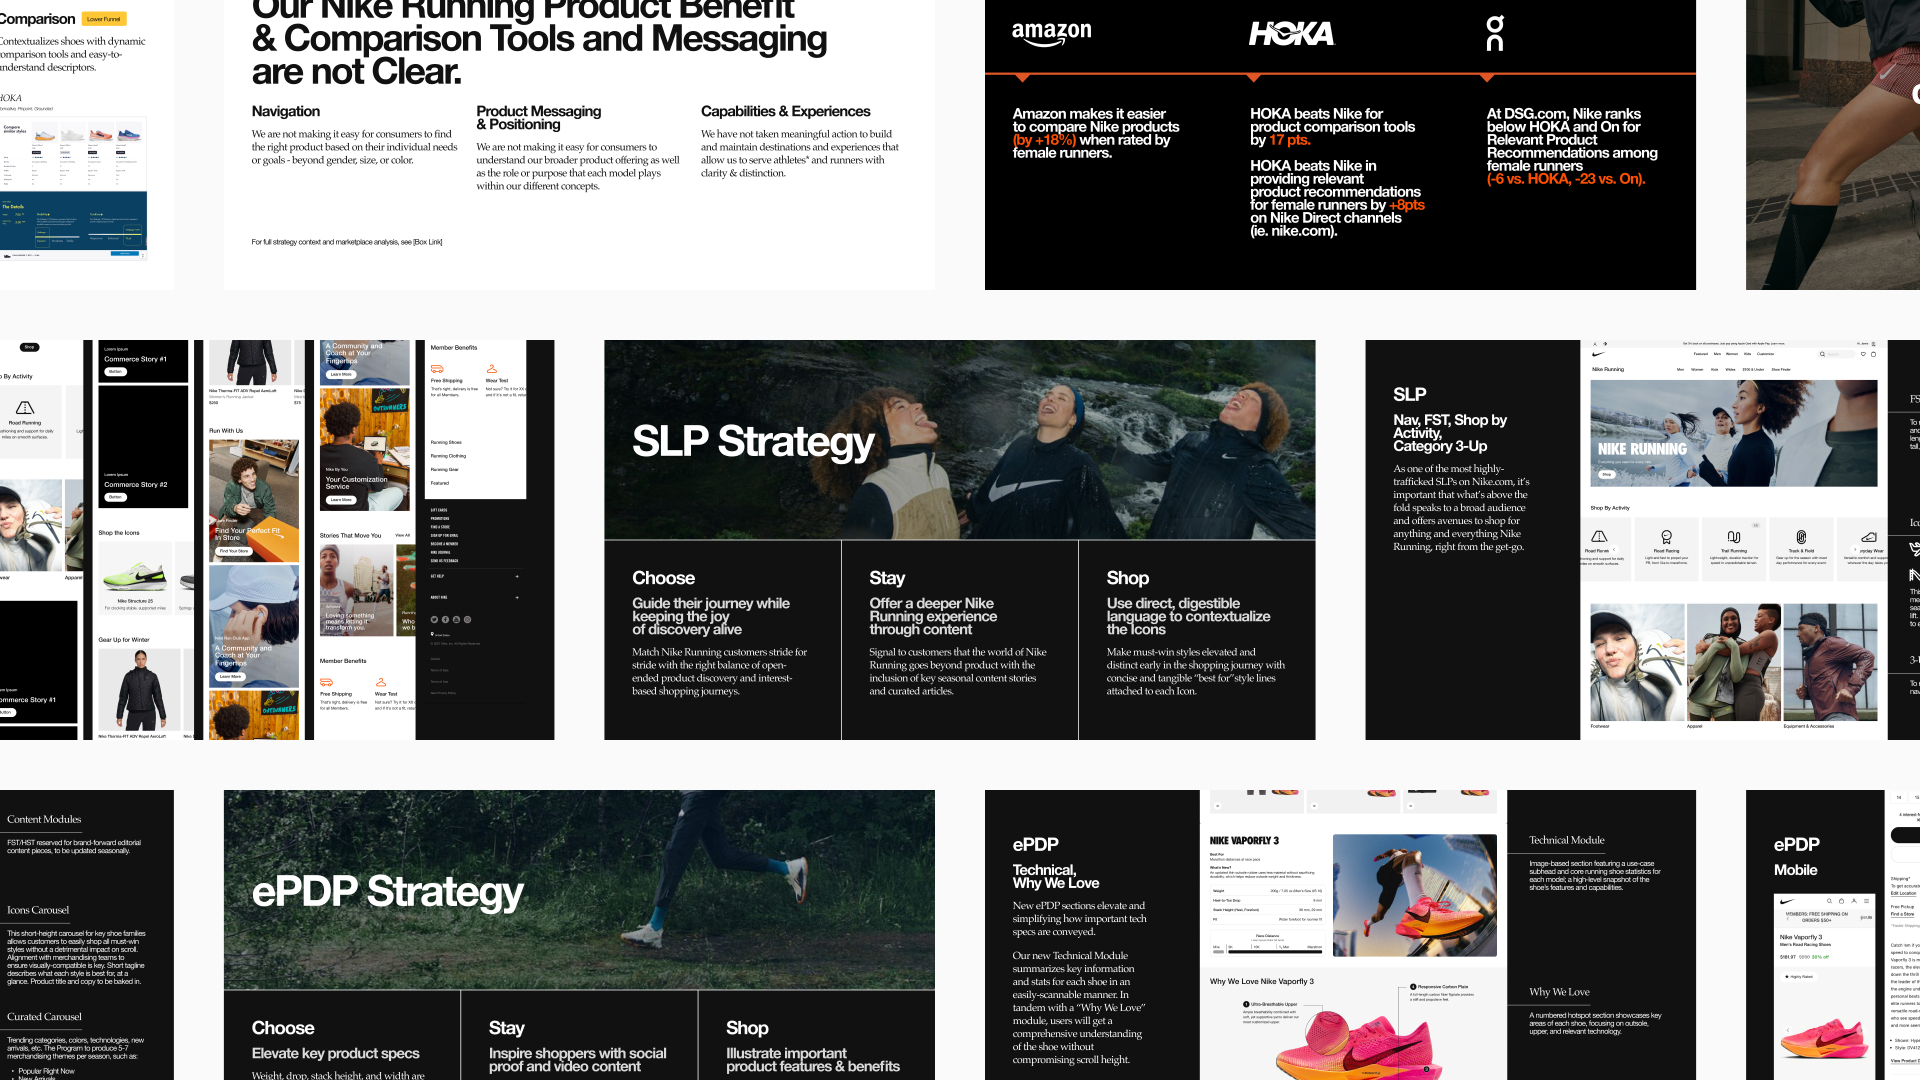Click the shopping bag icon in SLP desktop header
The image size is (1920, 1080).
click(x=1873, y=354)
